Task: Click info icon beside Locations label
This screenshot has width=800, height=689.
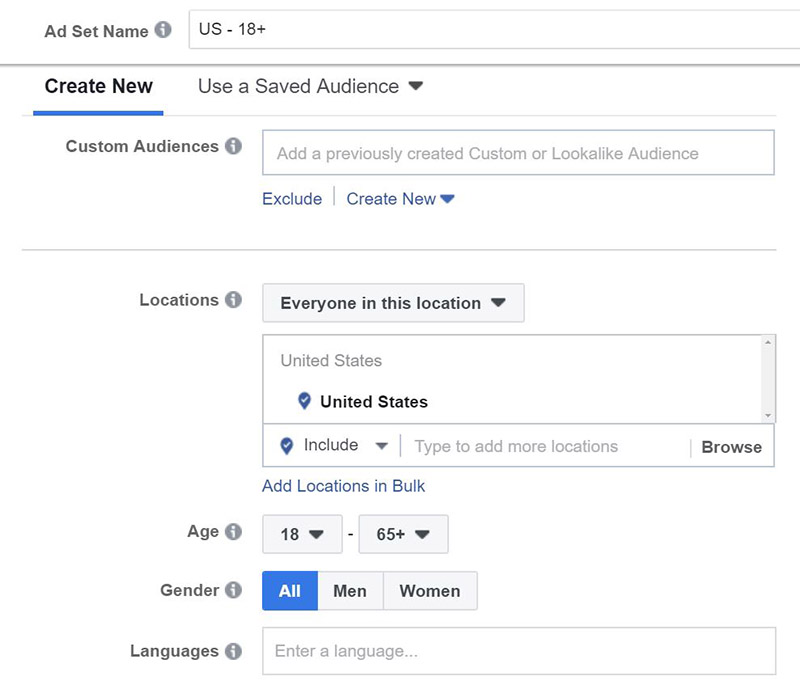Action: click(233, 300)
